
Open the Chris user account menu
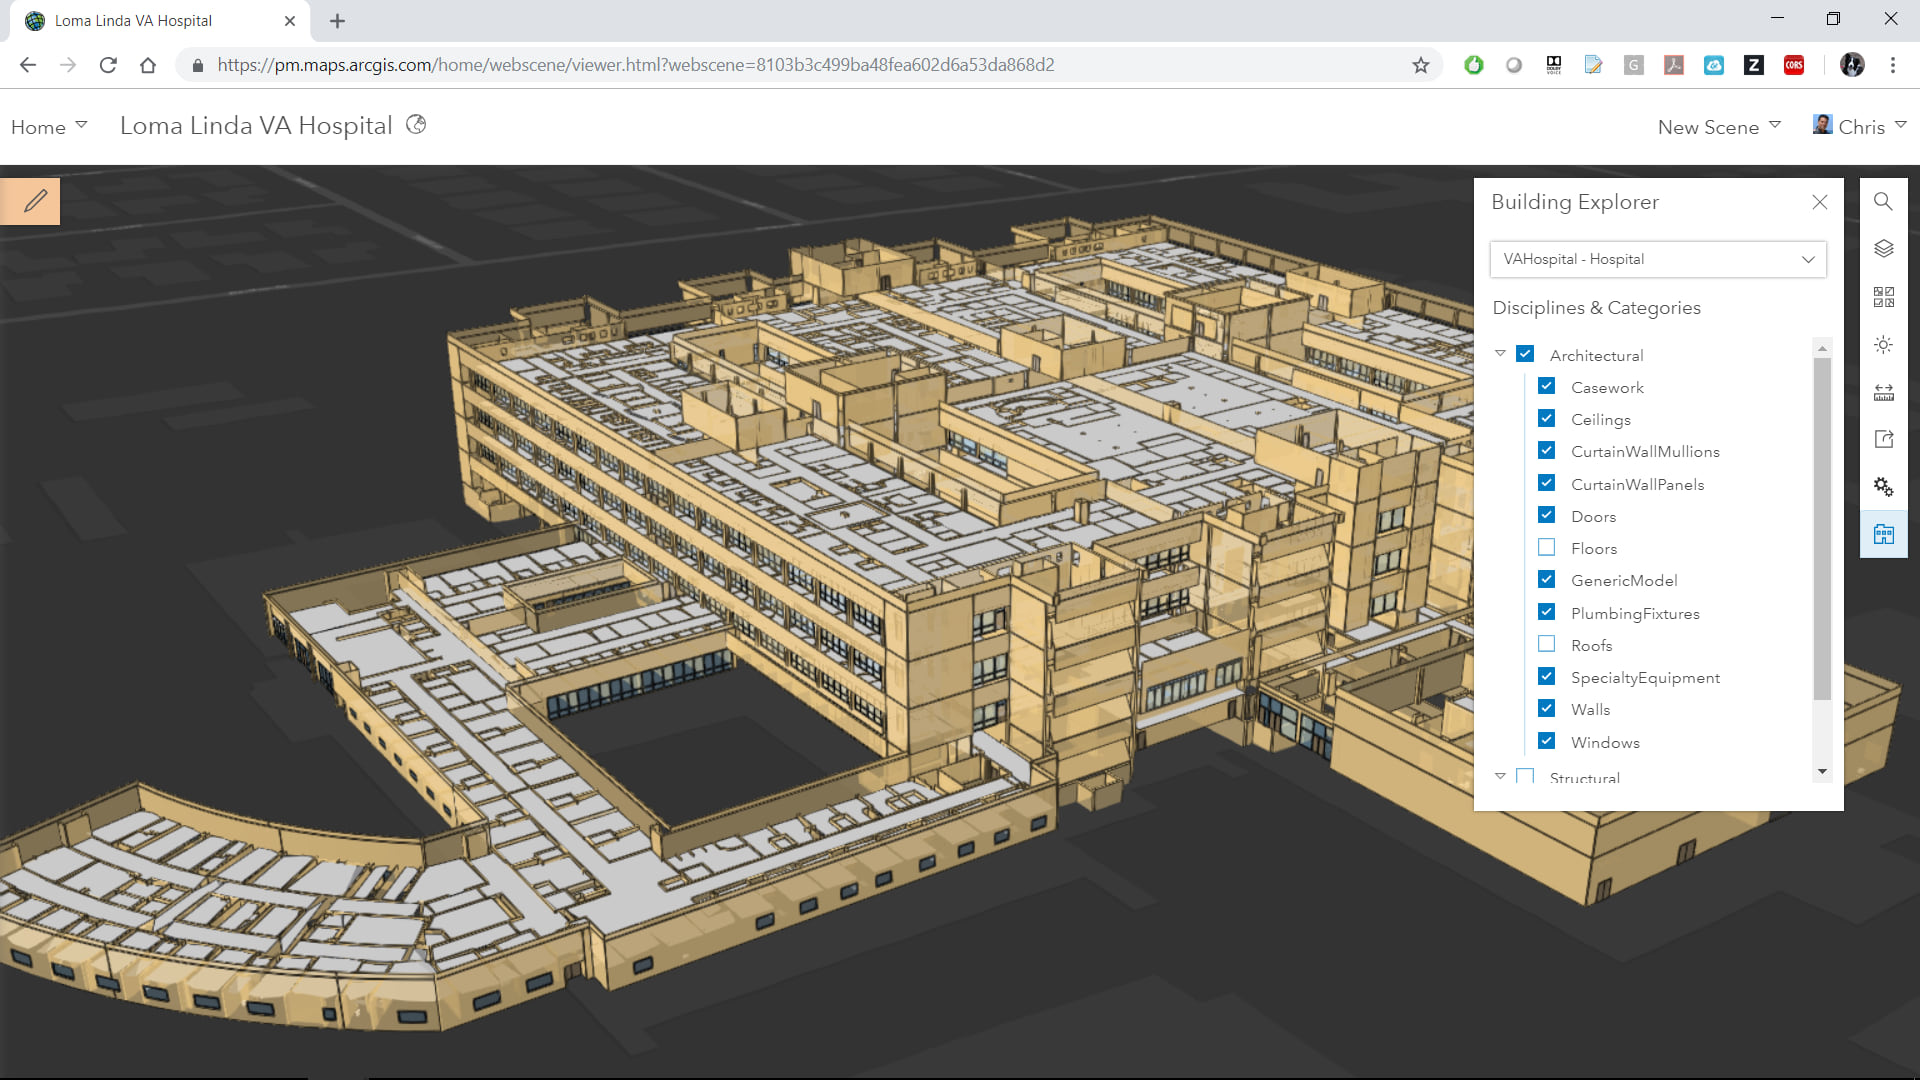[1859, 127]
